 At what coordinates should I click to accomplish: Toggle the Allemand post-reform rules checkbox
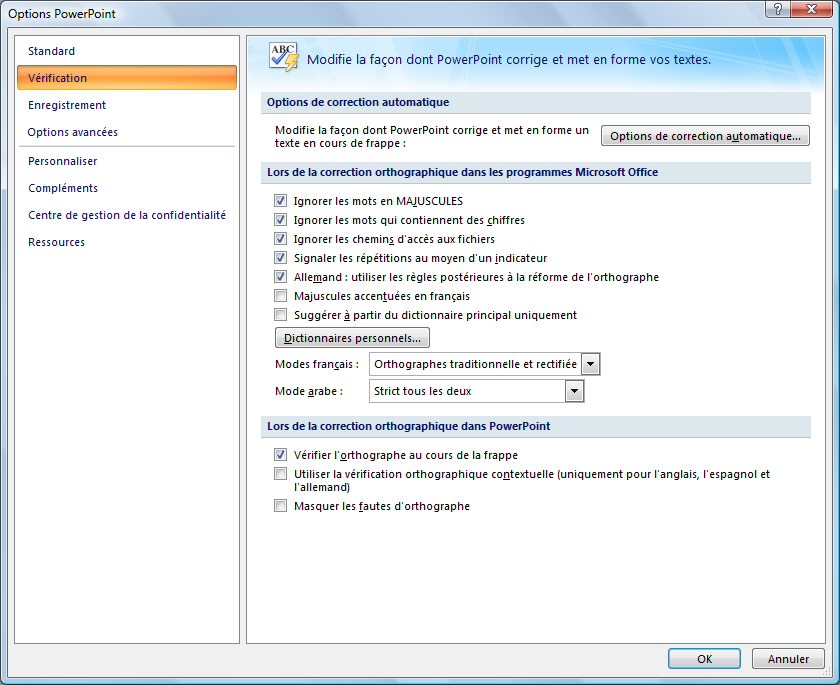(280, 277)
